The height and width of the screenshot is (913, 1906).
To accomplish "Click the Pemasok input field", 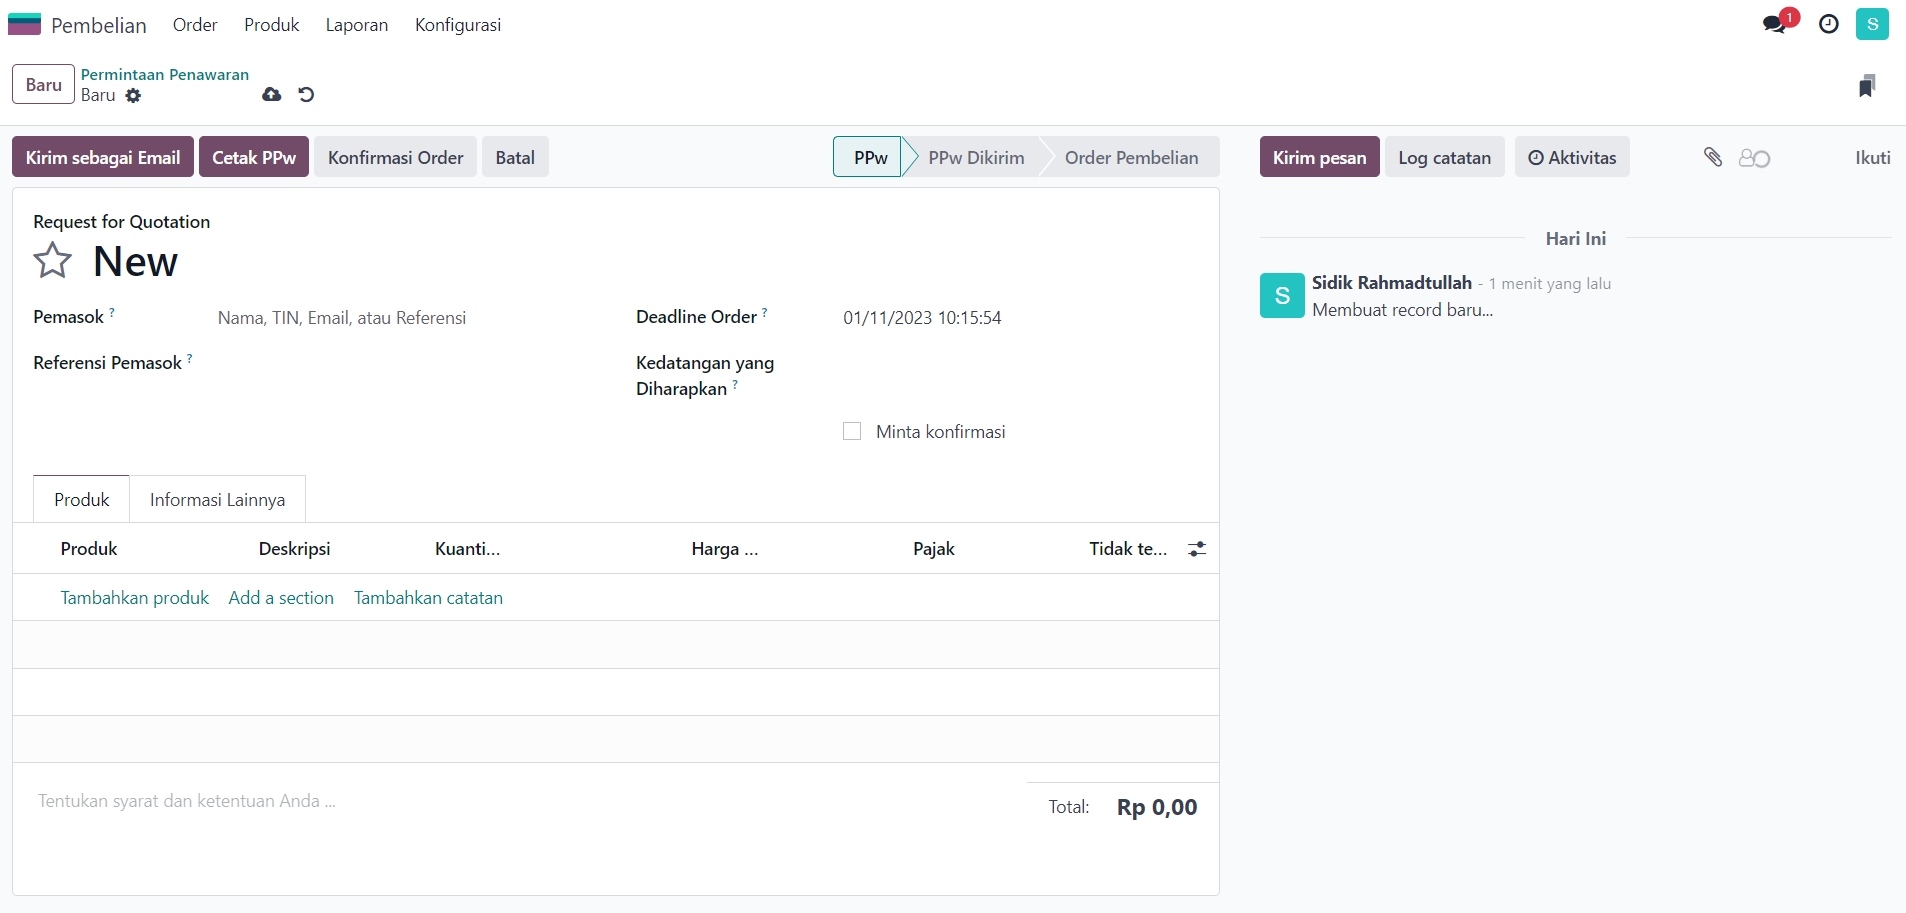I will (400, 318).
